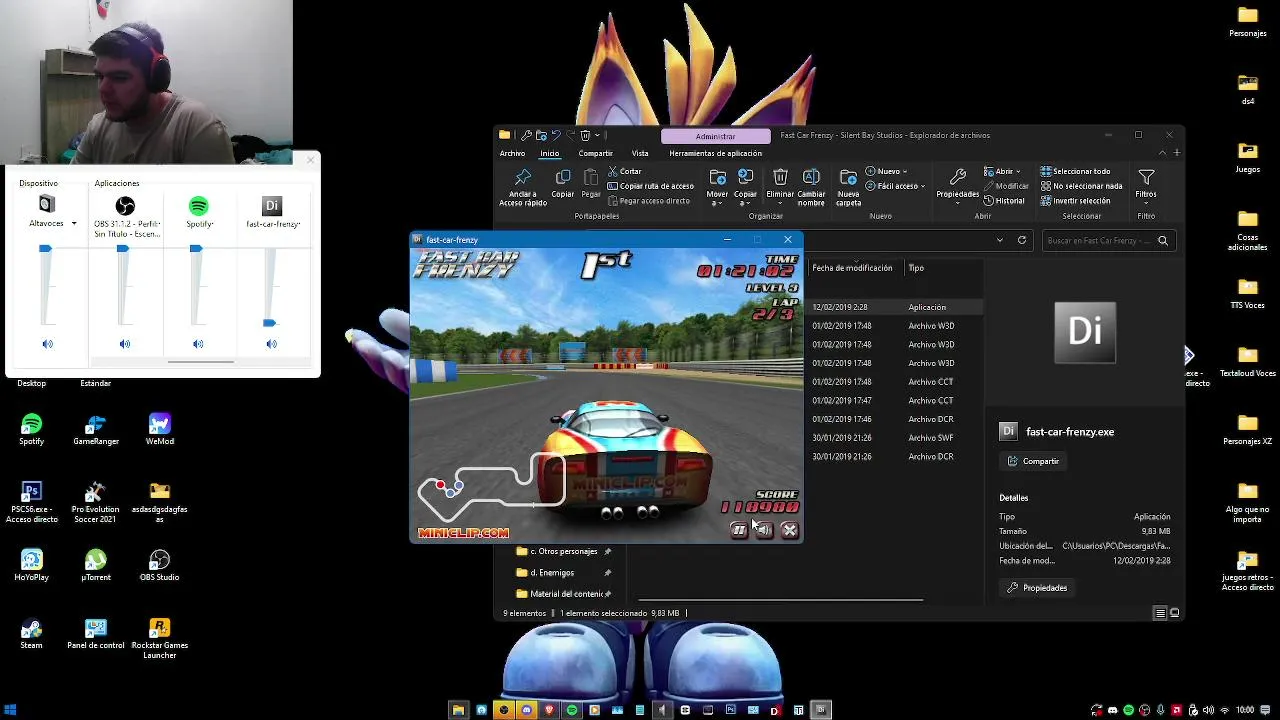Switch Explorer to details list view
Viewport: 1280px width, 720px height.
(1160, 613)
